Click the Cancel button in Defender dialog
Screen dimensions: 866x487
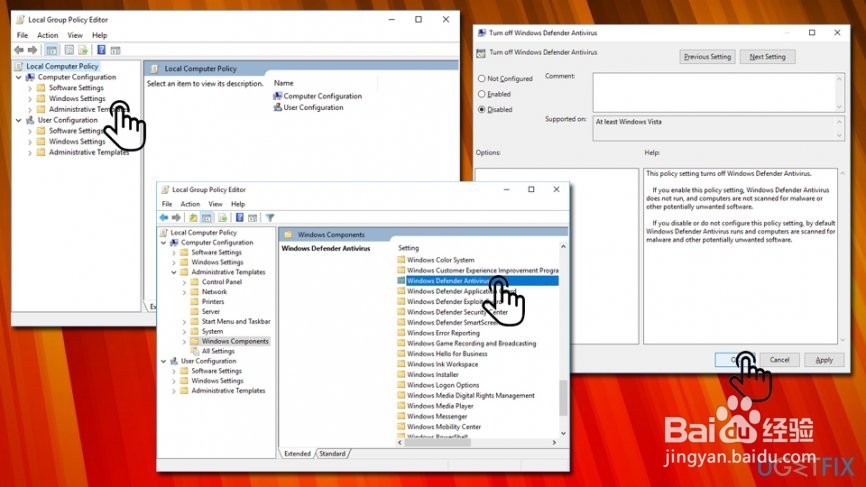779,359
